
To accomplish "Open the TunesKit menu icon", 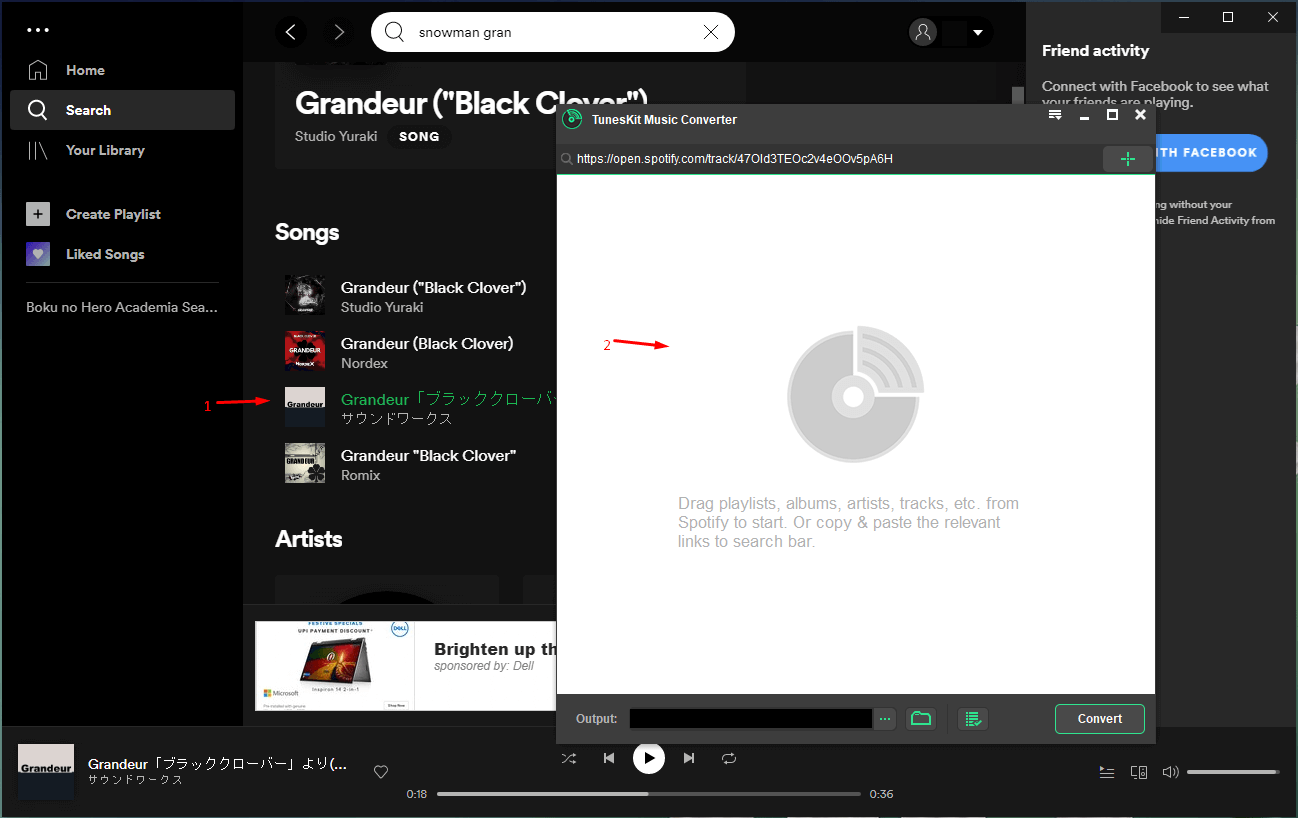I will (1055, 114).
